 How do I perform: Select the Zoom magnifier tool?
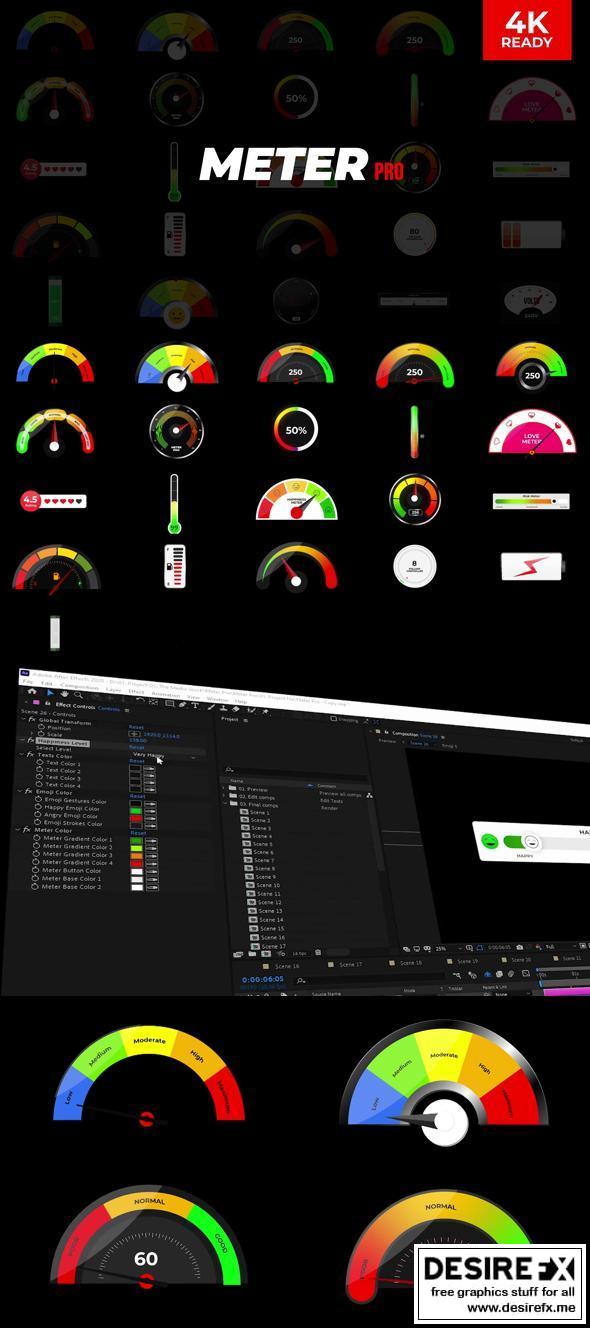point(79,695)
